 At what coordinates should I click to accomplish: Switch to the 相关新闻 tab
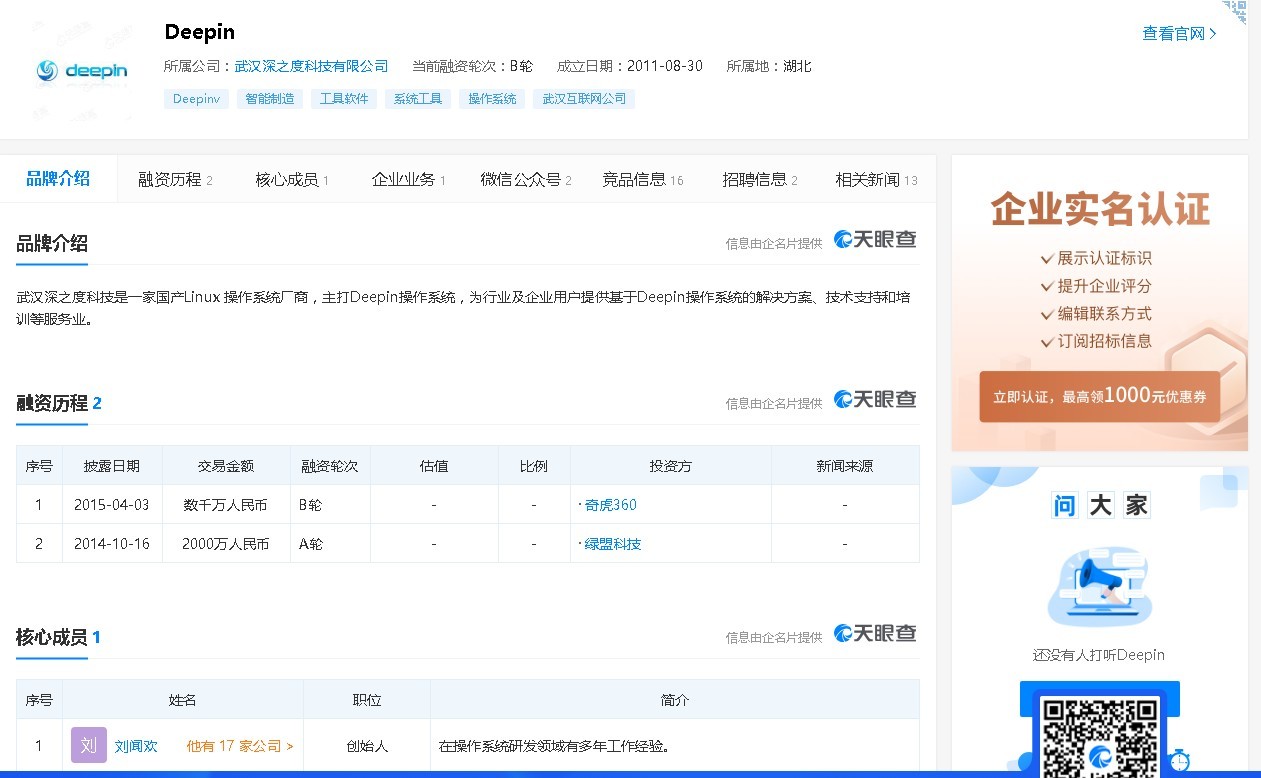click(876, 180)
